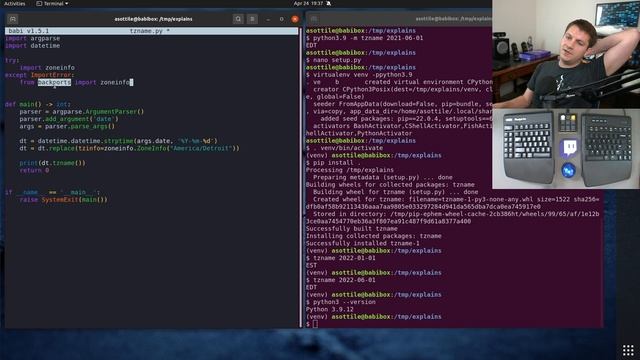Open a new tab in the left terminal

(x=13, y=19)
